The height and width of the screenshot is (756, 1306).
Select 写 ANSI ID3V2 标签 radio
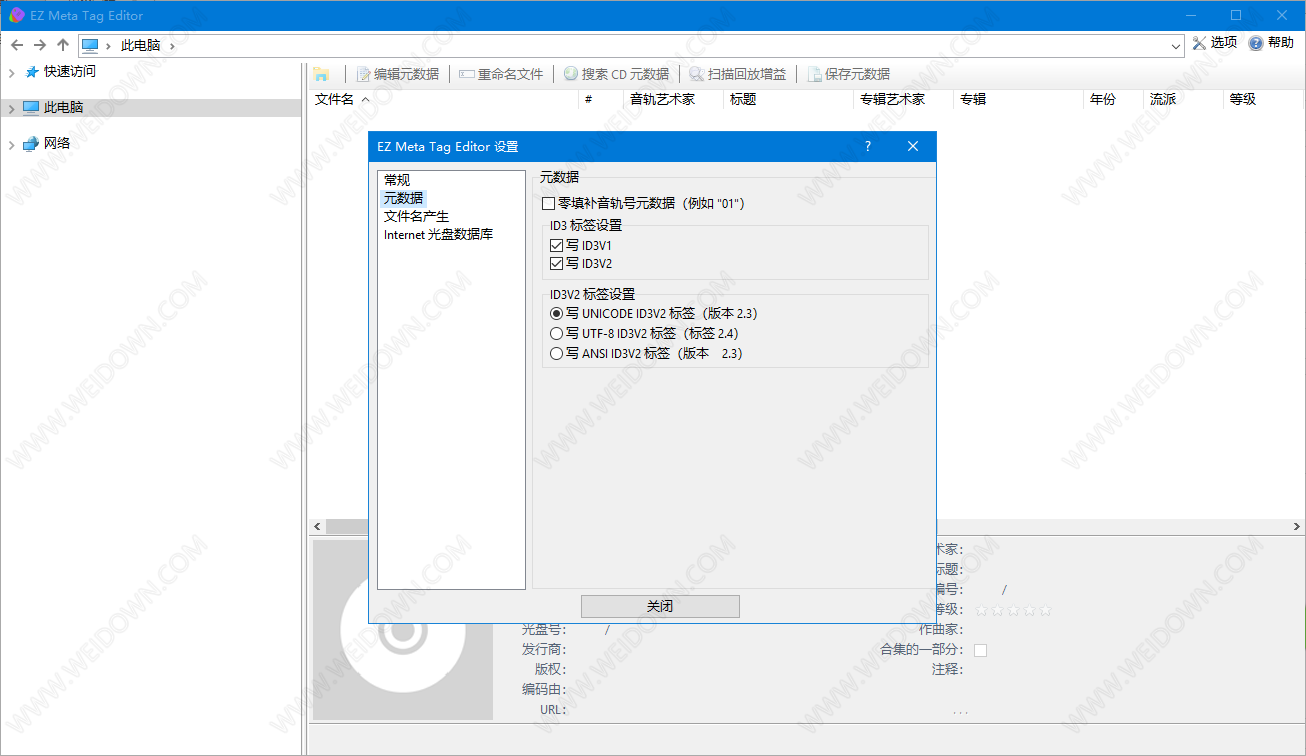point(557,354)
